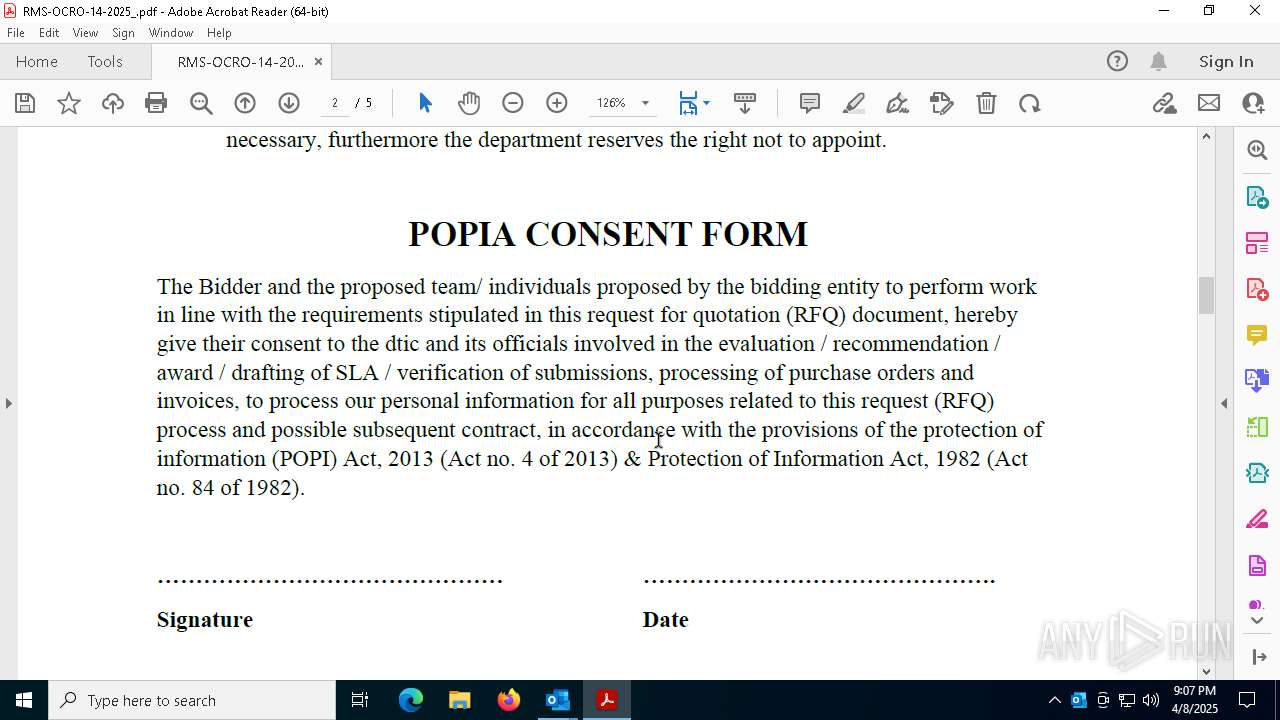Click the vertical scrollbar thumb
The width and height of the screenshot is (1280, 720).
(1206, 295)
